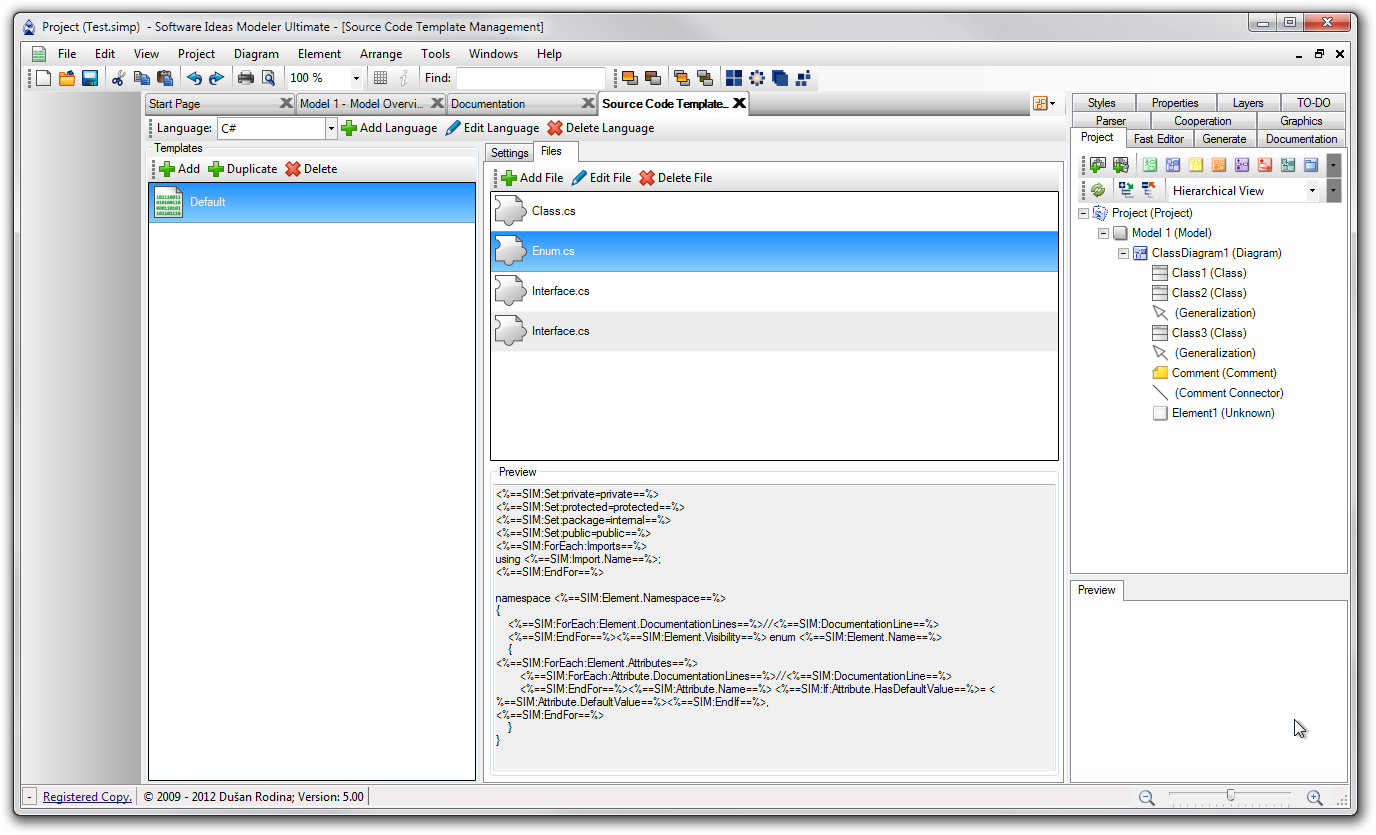Save the project with the floppy icon
Viewport: 1376px width, 835px height.
(x=90, y=78)
